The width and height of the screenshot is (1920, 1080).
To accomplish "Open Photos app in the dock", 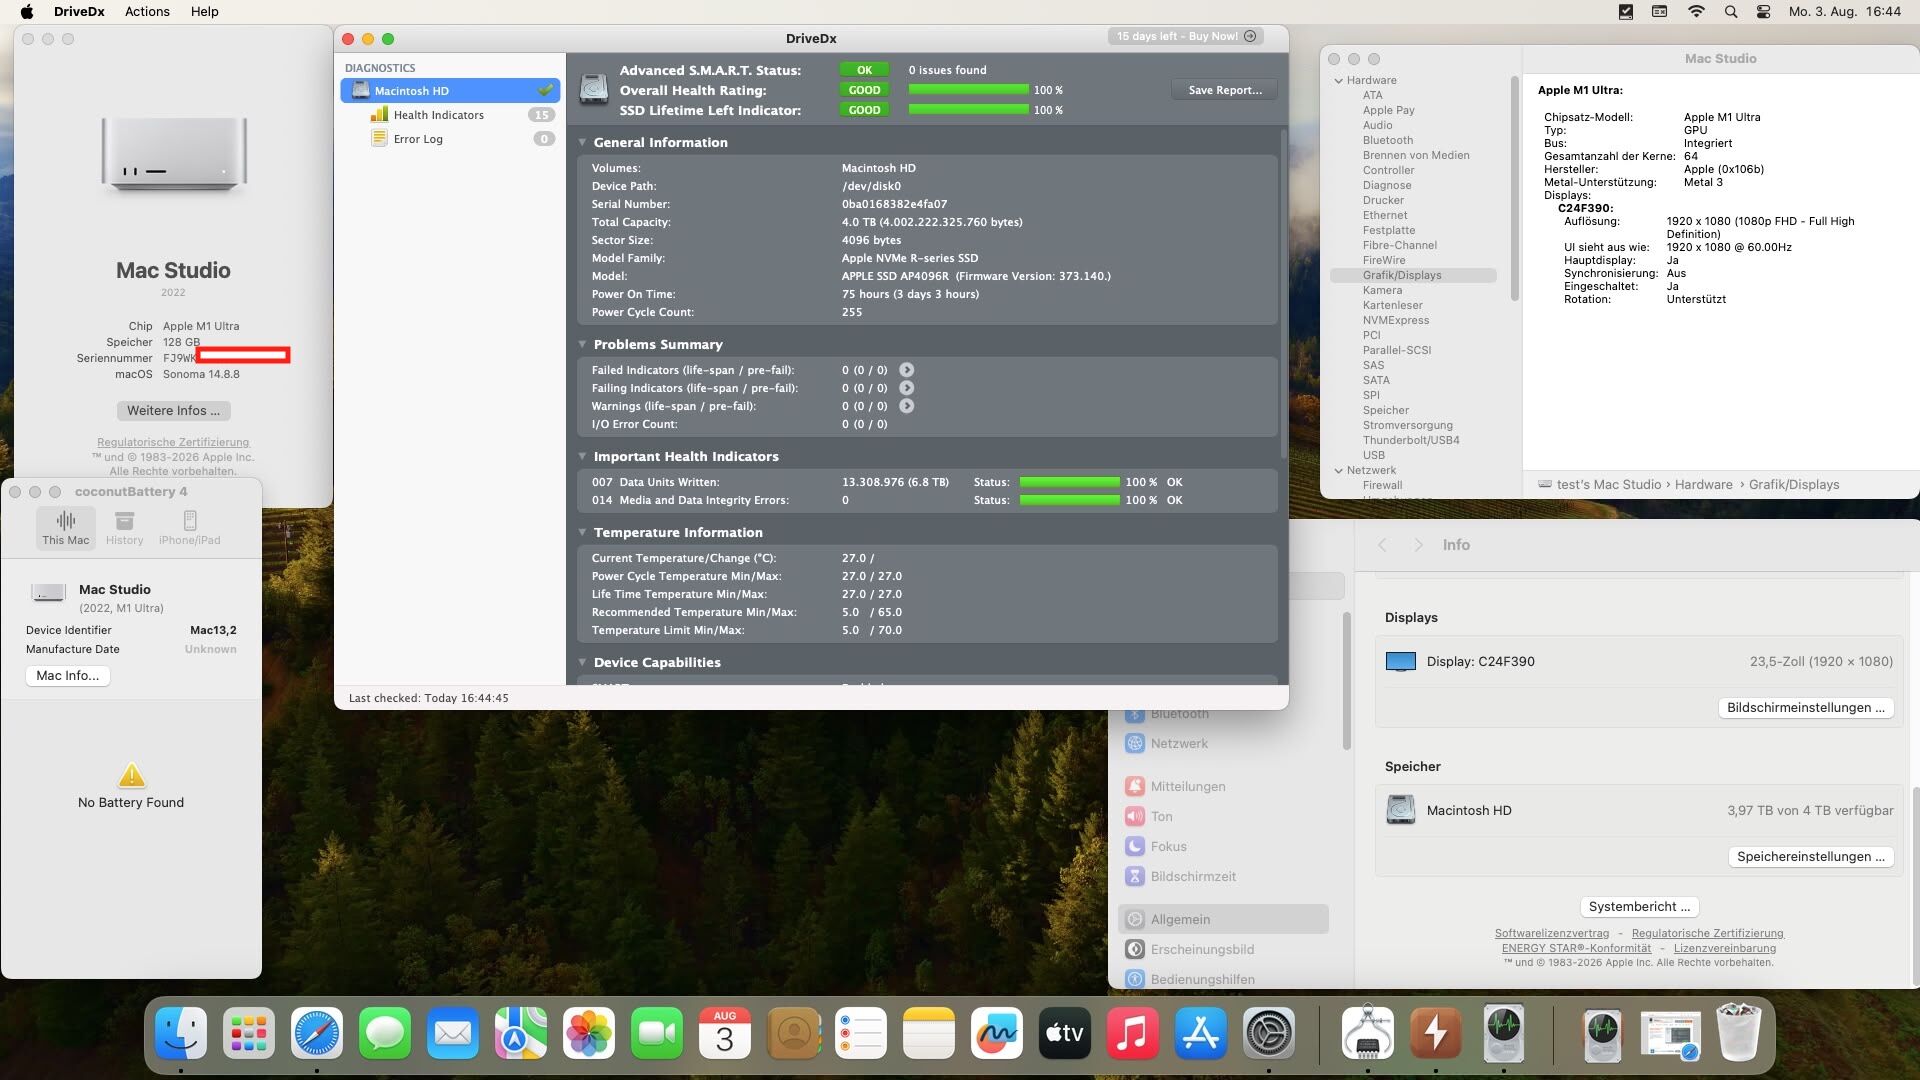I will (589, 1033).
